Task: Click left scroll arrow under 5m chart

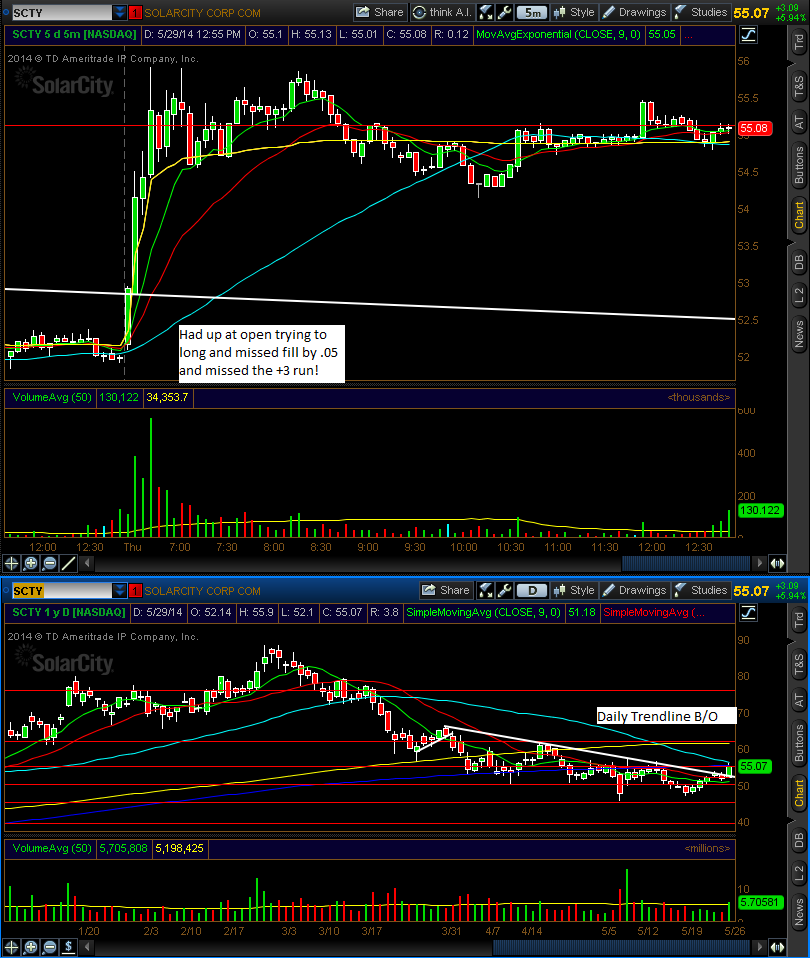Action: tap(87, 563)
